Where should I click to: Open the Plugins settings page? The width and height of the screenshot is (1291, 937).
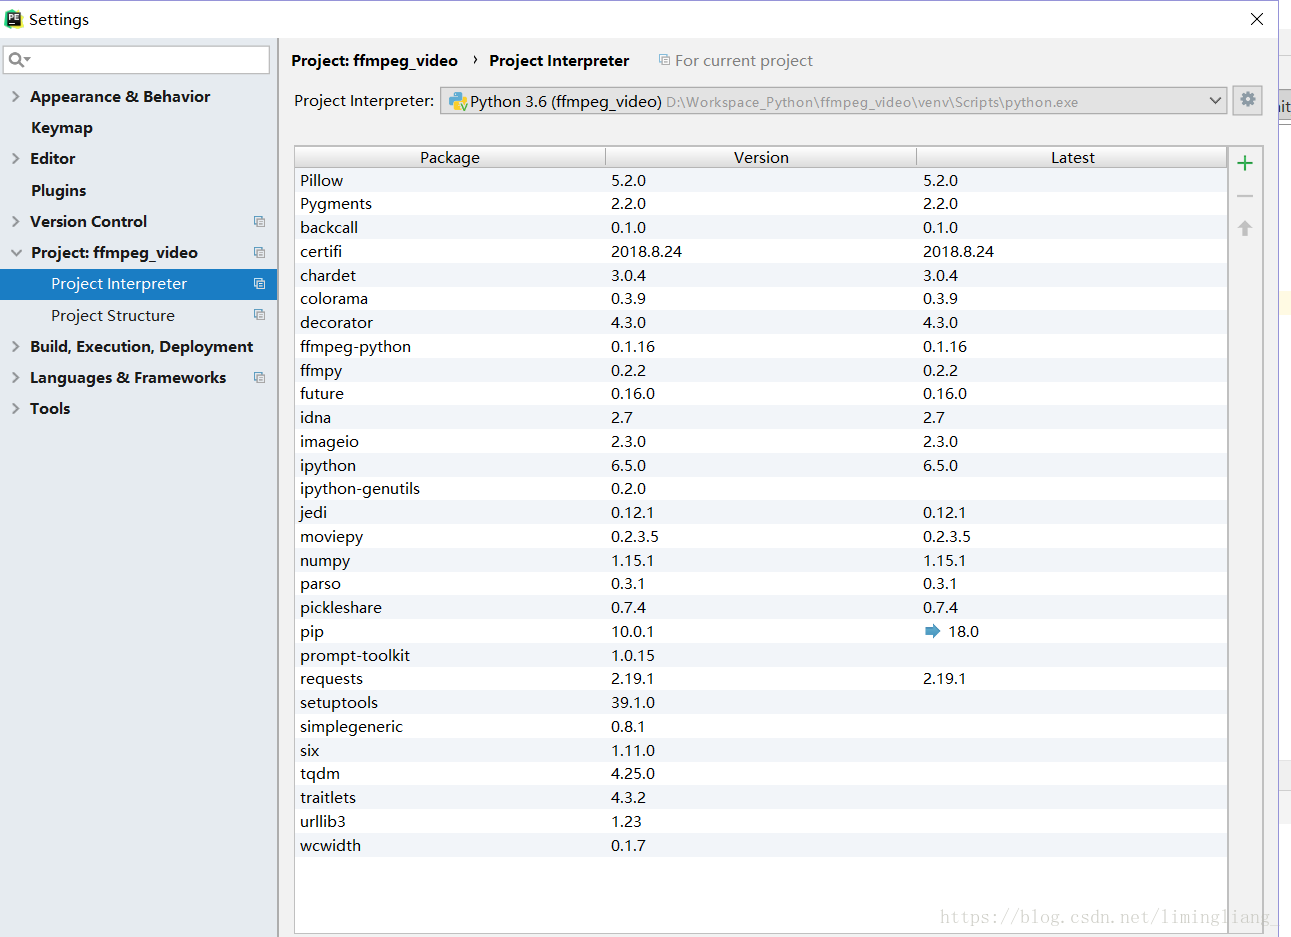tap(59, 190)
